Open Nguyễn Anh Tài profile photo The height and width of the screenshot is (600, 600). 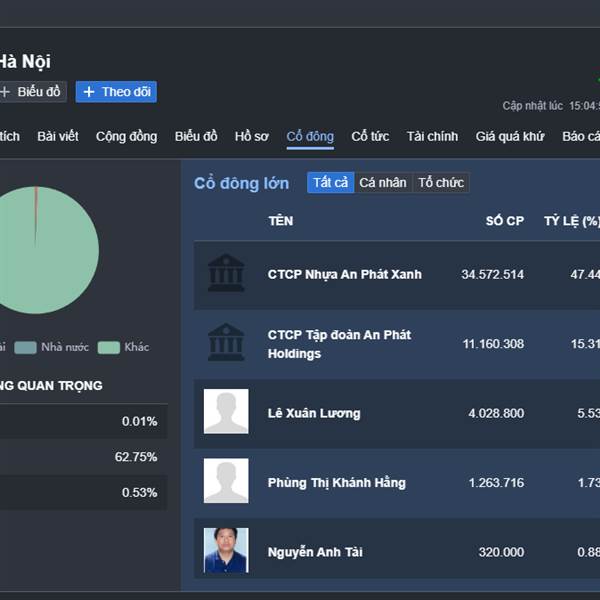[x=226, y=550]
